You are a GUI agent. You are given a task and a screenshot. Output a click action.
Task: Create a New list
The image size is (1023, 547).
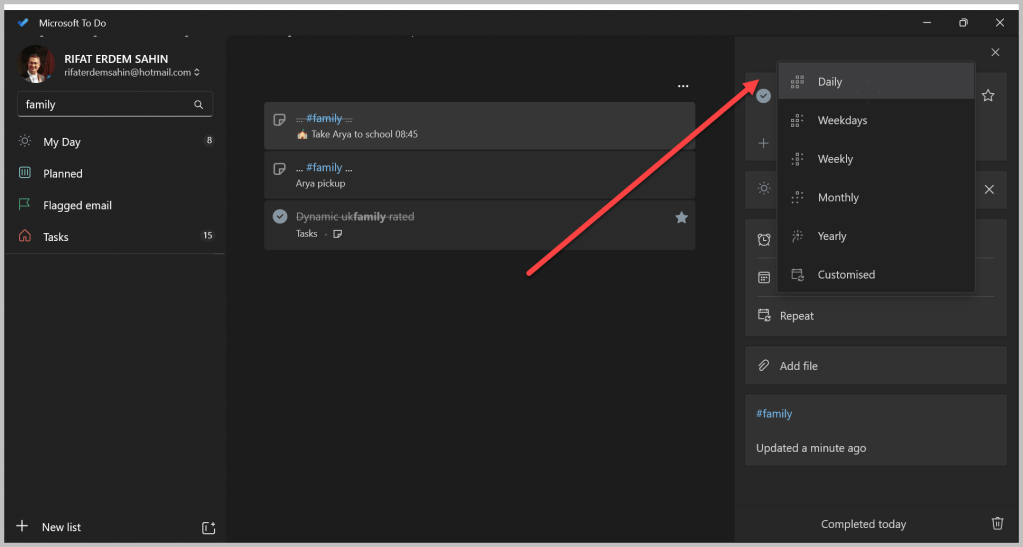(61, 527)
